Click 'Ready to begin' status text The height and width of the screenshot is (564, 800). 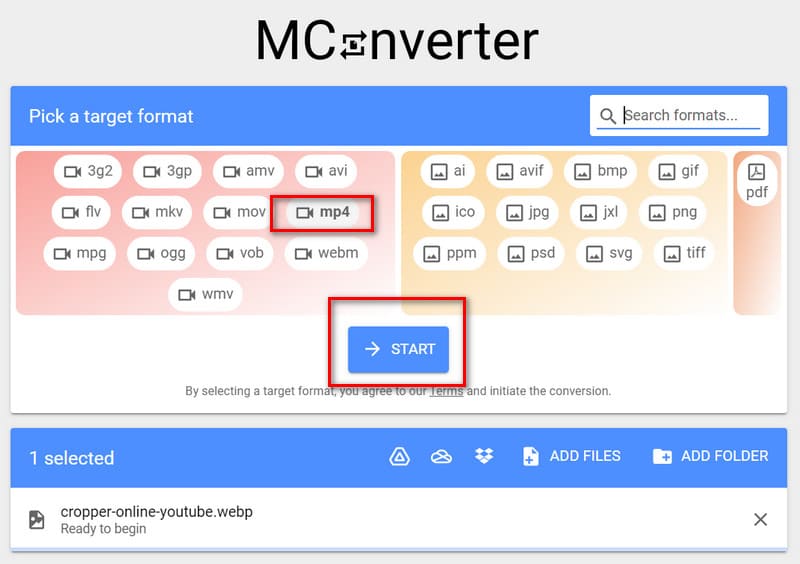pyautogui.click(x=104, y=529)
